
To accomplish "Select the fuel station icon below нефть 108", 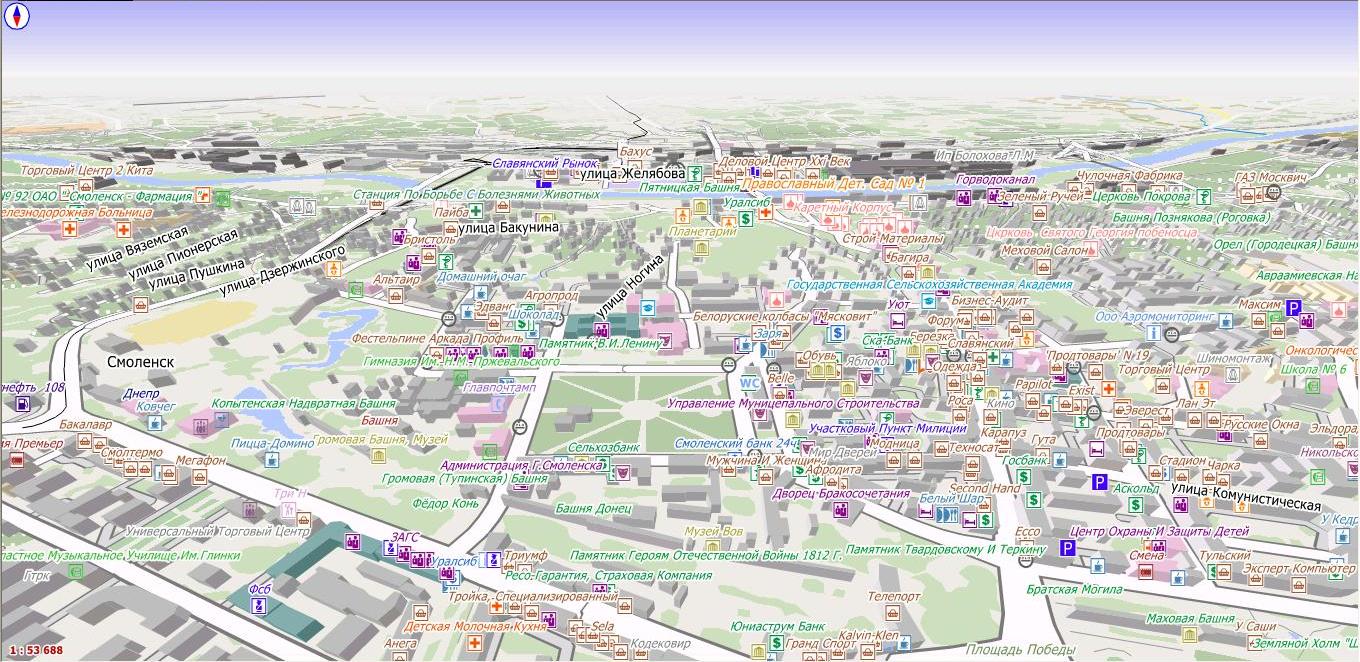I will [x=22, y=404].
